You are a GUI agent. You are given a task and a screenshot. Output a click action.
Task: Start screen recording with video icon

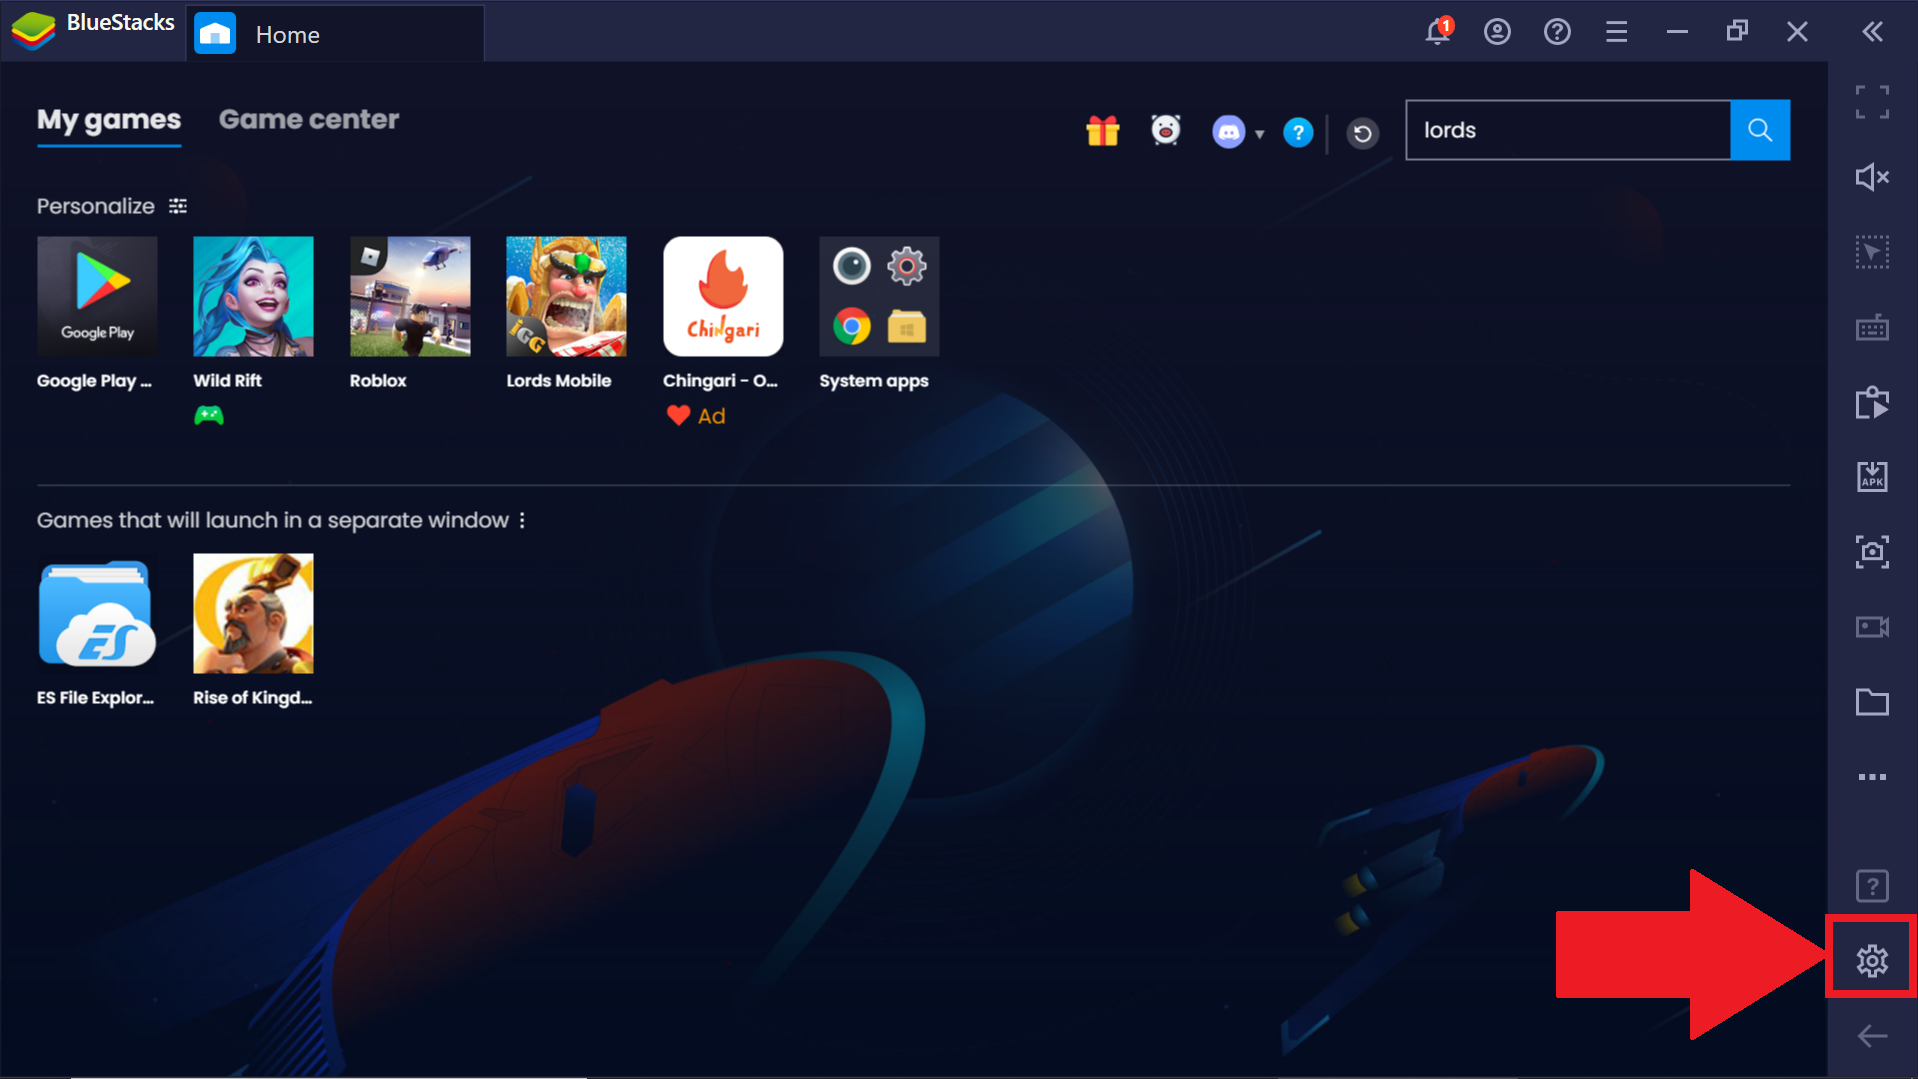[1872, 627]
